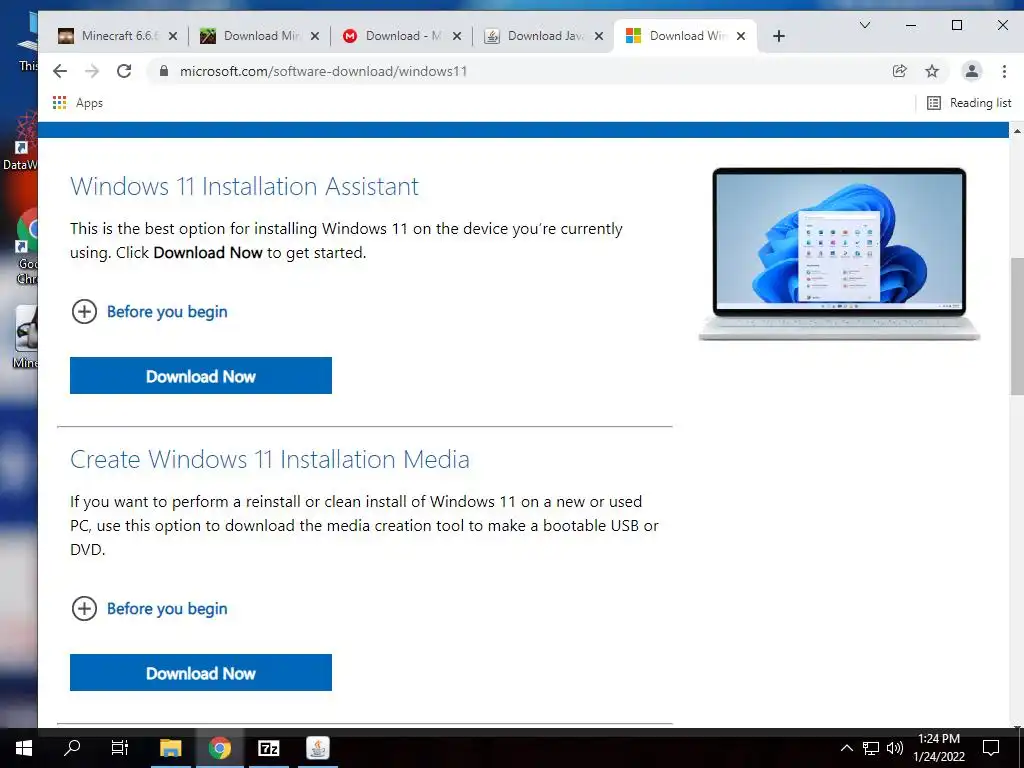This screenshot has width=1024, height=768.
Task: Click the Chrome taskbar icon
Action: tap(220, 748)
